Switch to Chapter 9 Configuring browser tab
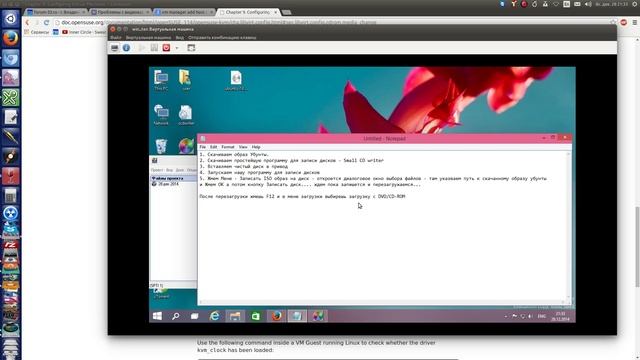Image resolution: width=640 pixels, height=360 pixels. coord(247,12)
